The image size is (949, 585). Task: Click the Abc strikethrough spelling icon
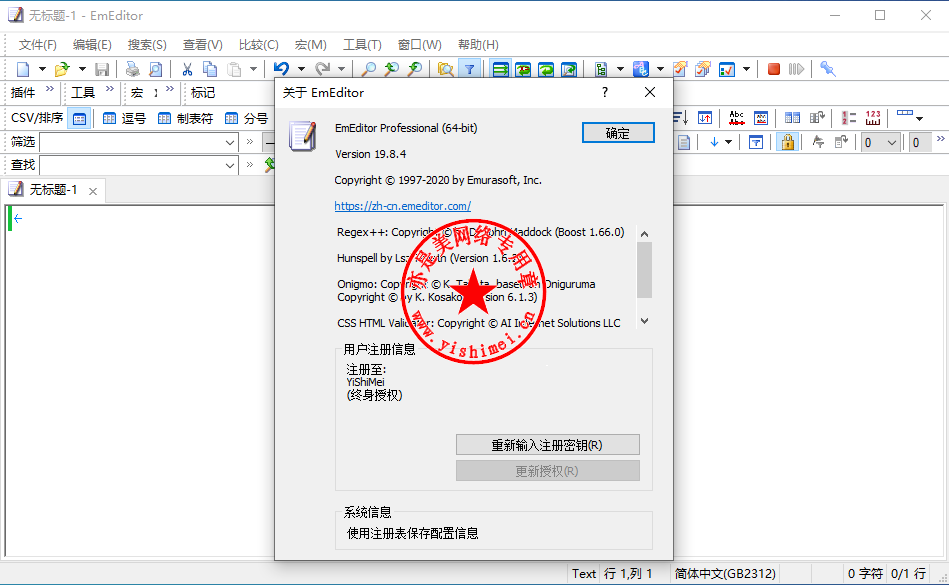[737, 117]
